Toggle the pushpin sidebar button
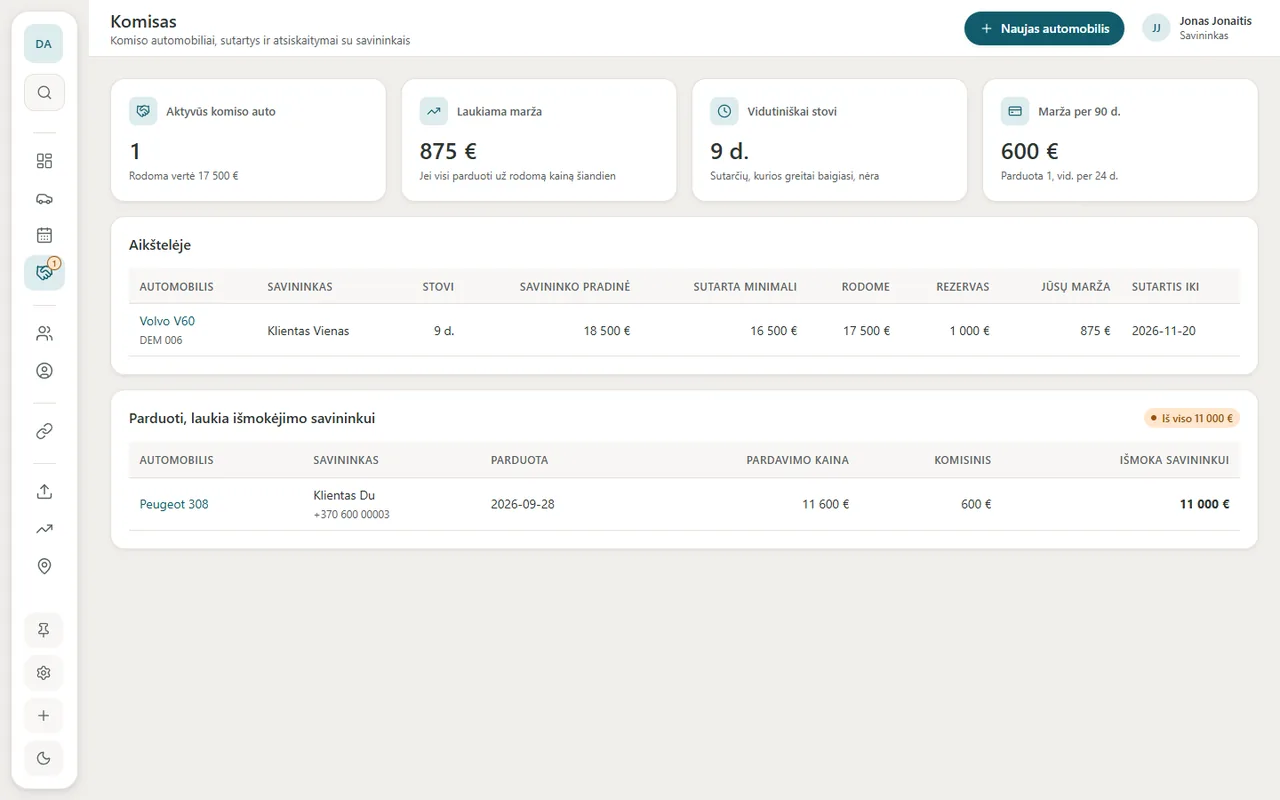 pos(44,630)
